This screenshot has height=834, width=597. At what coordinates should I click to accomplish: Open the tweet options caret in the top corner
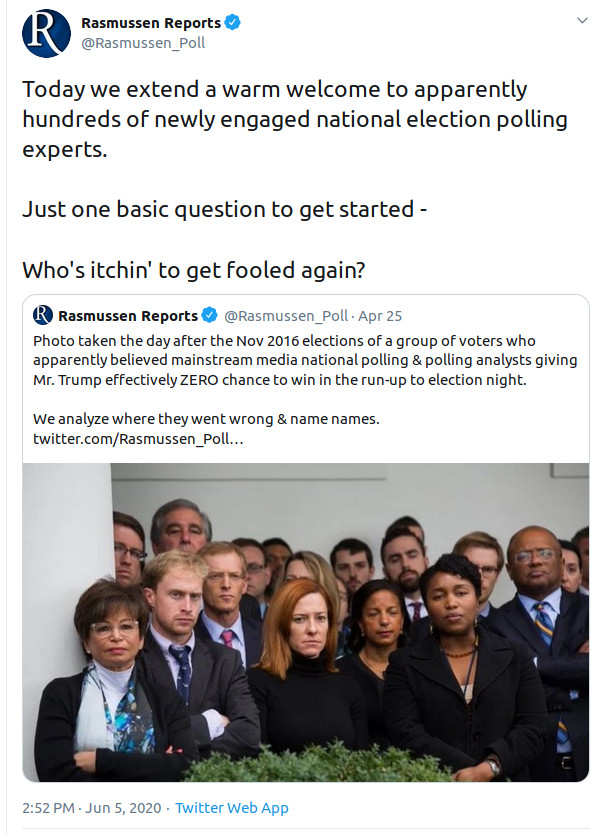coord(581,19)
